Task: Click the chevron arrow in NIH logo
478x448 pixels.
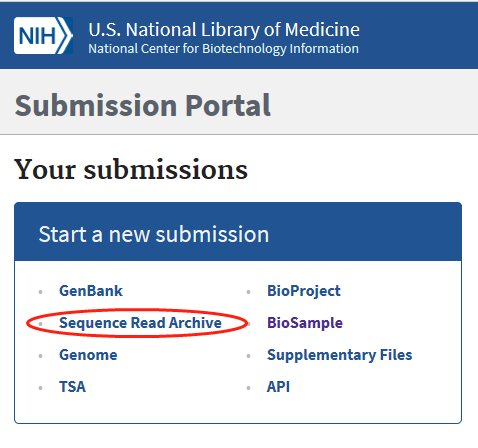Action: [66, 35]
